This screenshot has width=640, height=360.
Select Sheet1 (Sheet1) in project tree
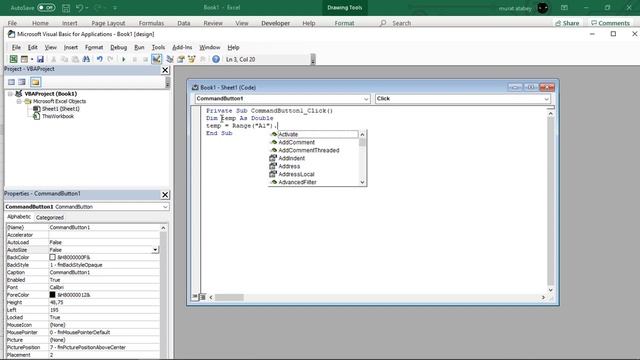click(60, 109)
